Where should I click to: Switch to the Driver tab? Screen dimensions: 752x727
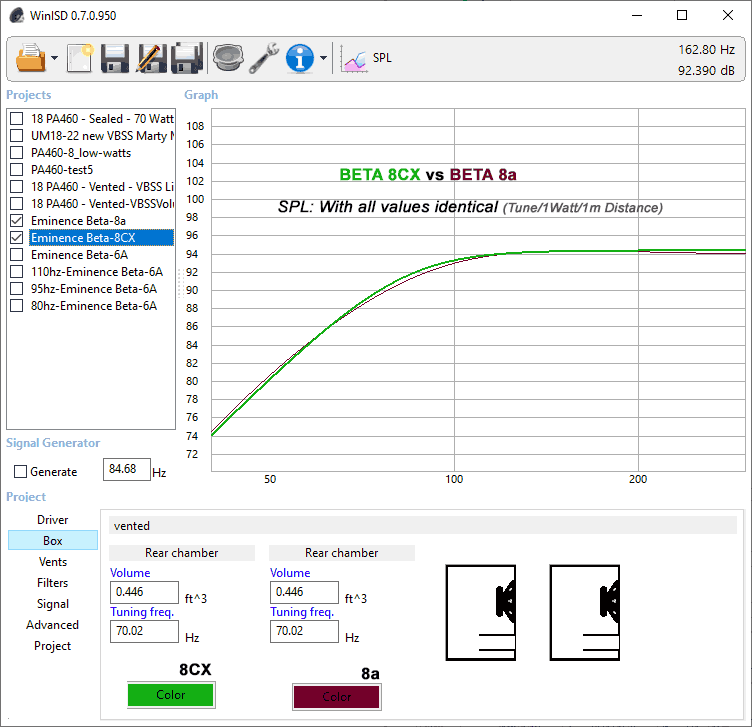pyautogui.click(x=53, y=520)
